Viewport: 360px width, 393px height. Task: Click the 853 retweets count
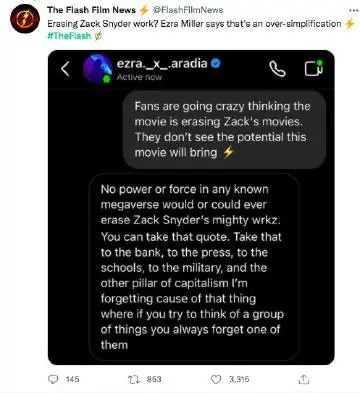pyautogui.click(x=154, y=379)
